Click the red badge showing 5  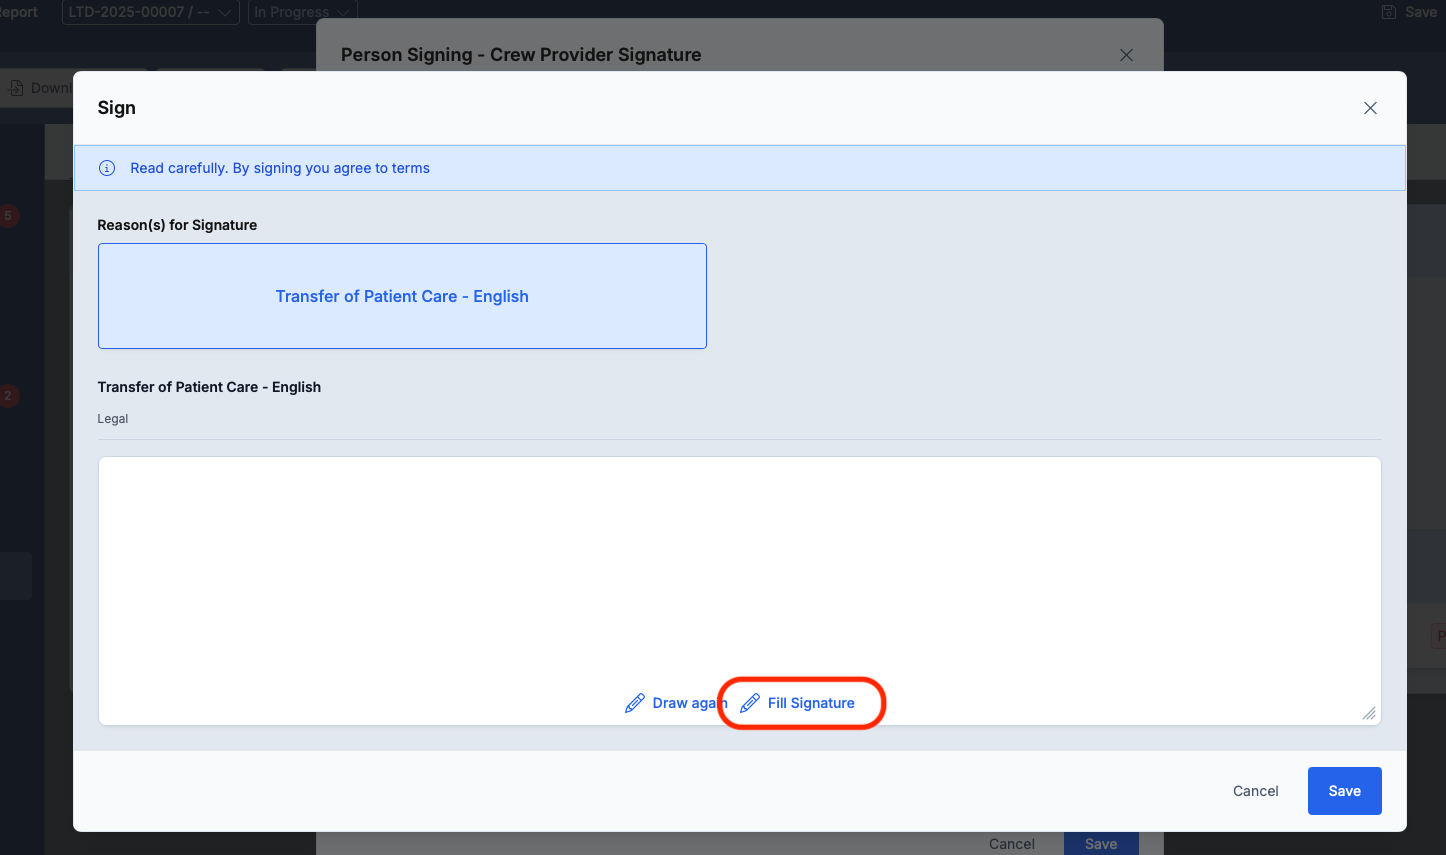pyautogui.click(x=8, y=216)
